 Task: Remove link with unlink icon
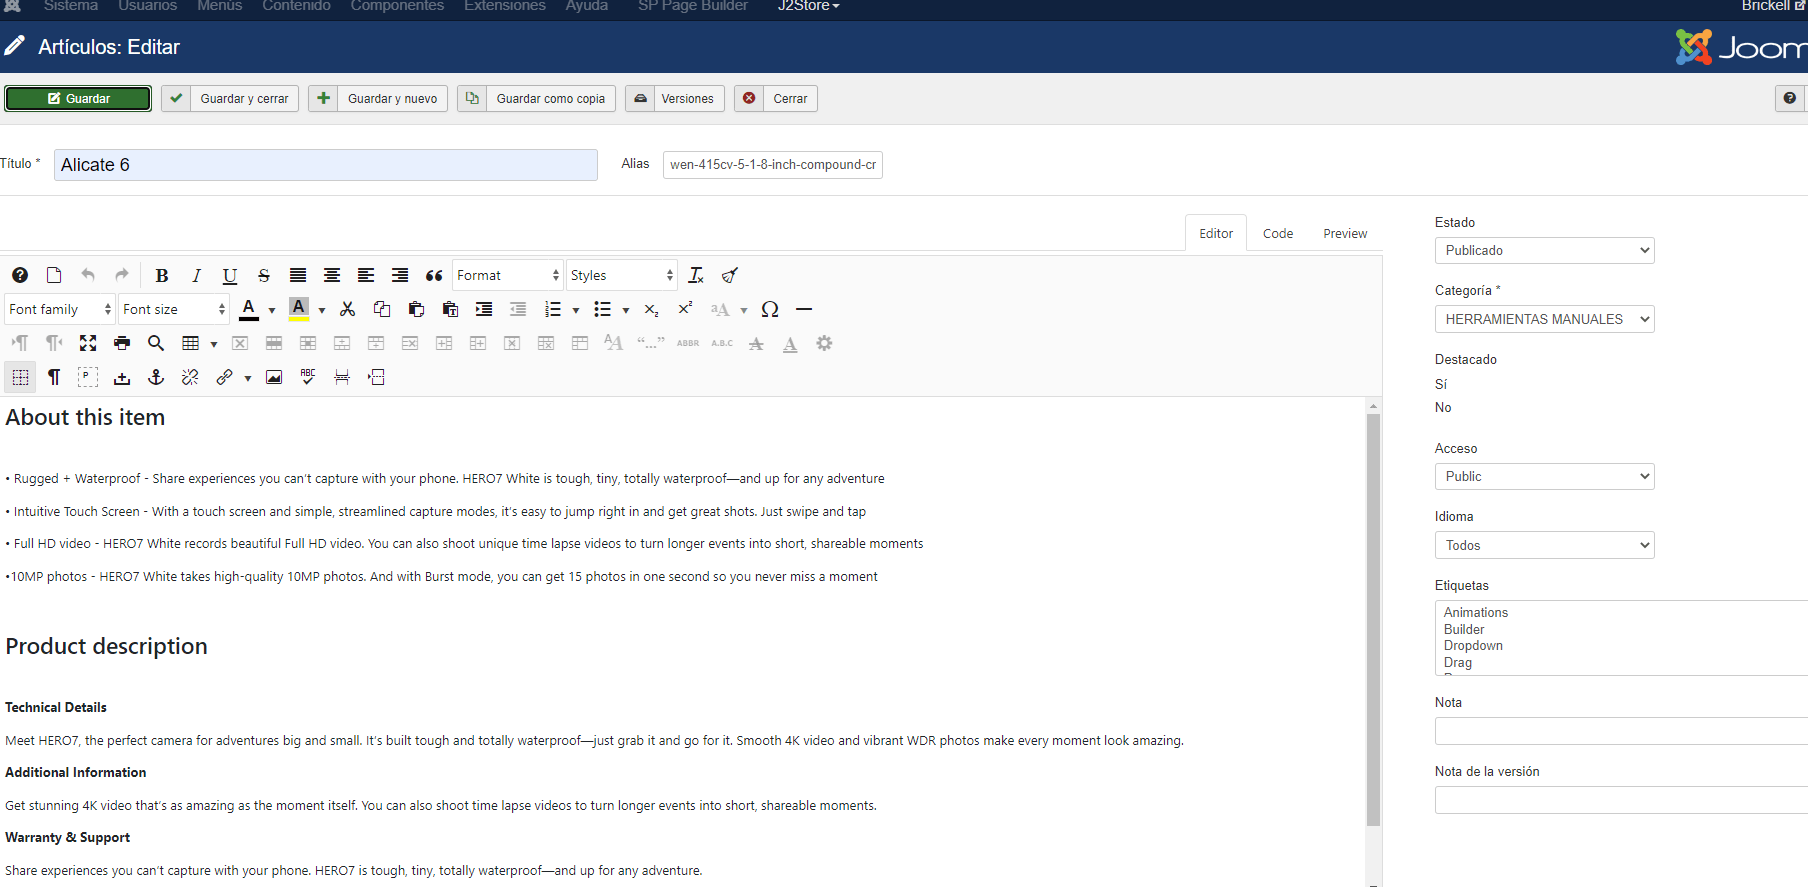point(190,377)
